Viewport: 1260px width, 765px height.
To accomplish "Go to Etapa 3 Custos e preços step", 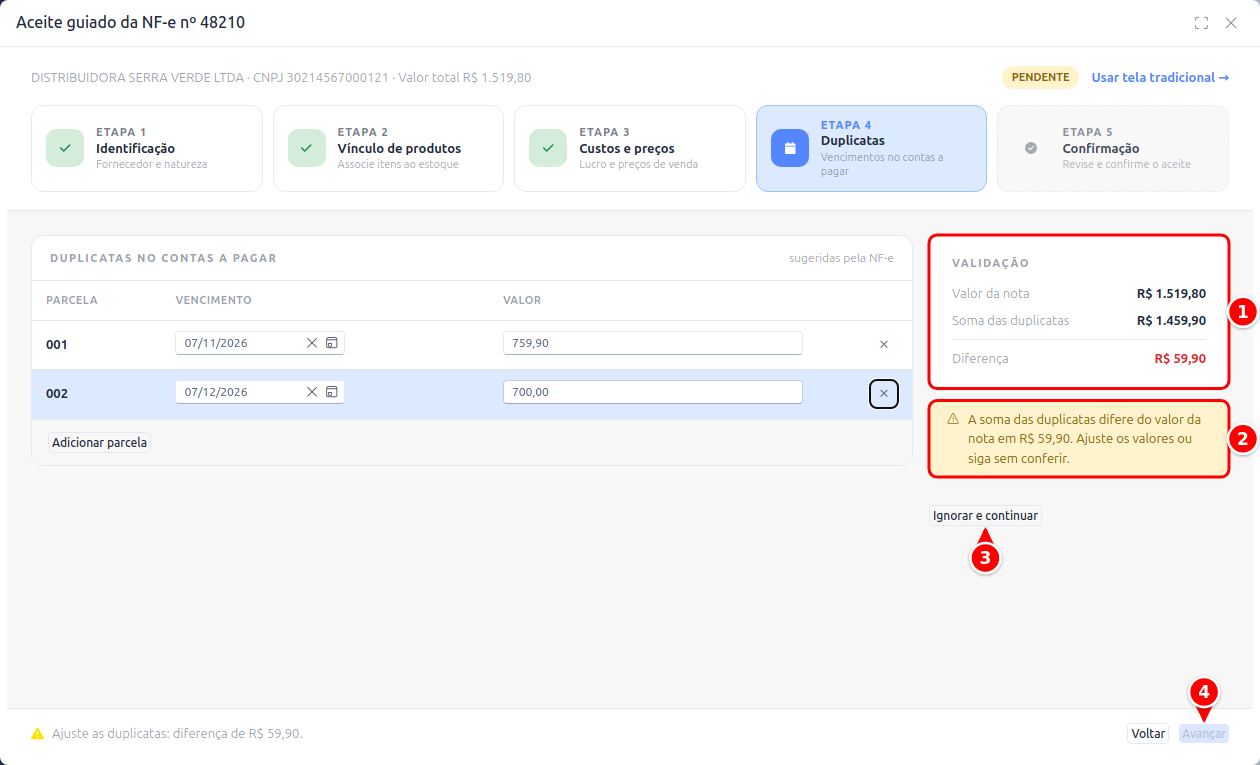I will [630, 148].
